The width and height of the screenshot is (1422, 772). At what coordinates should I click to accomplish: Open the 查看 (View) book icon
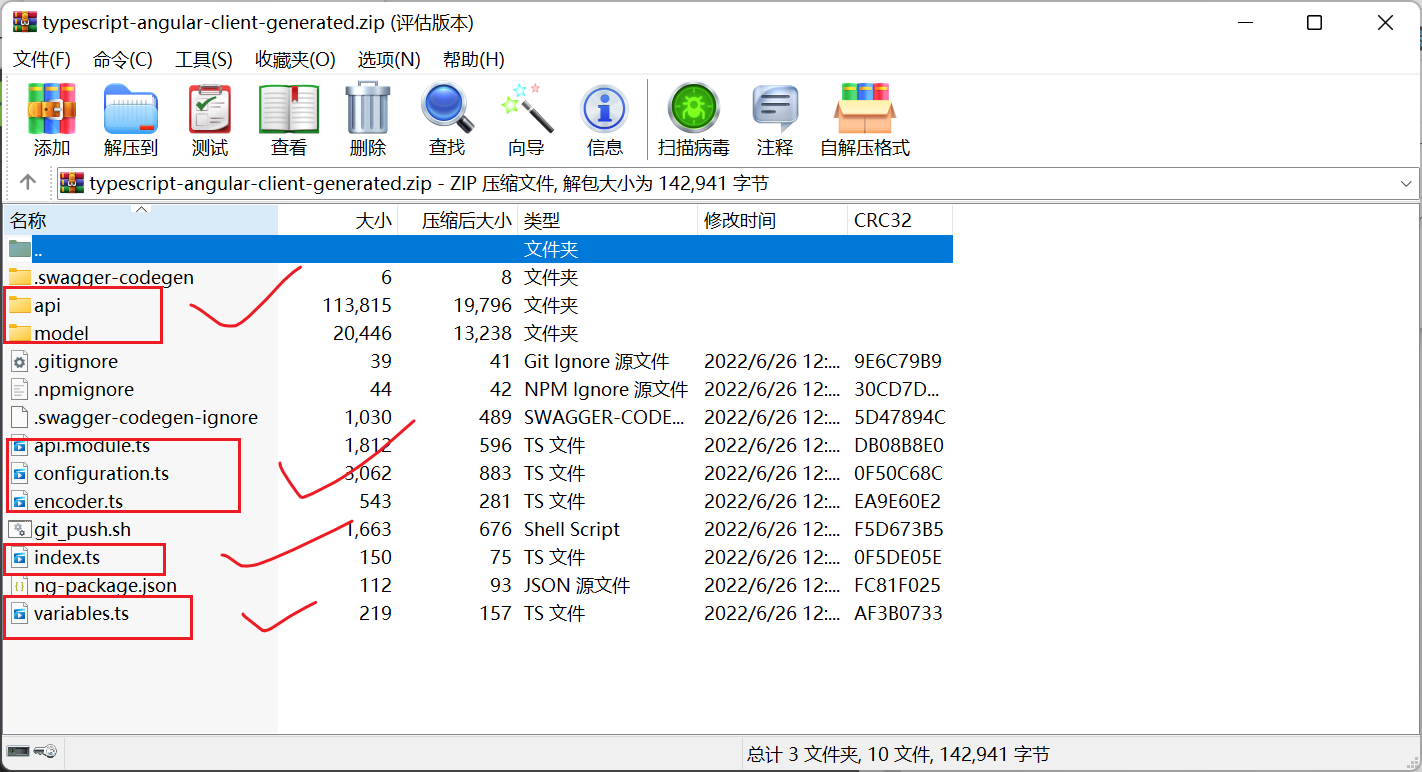pos(289,110)
